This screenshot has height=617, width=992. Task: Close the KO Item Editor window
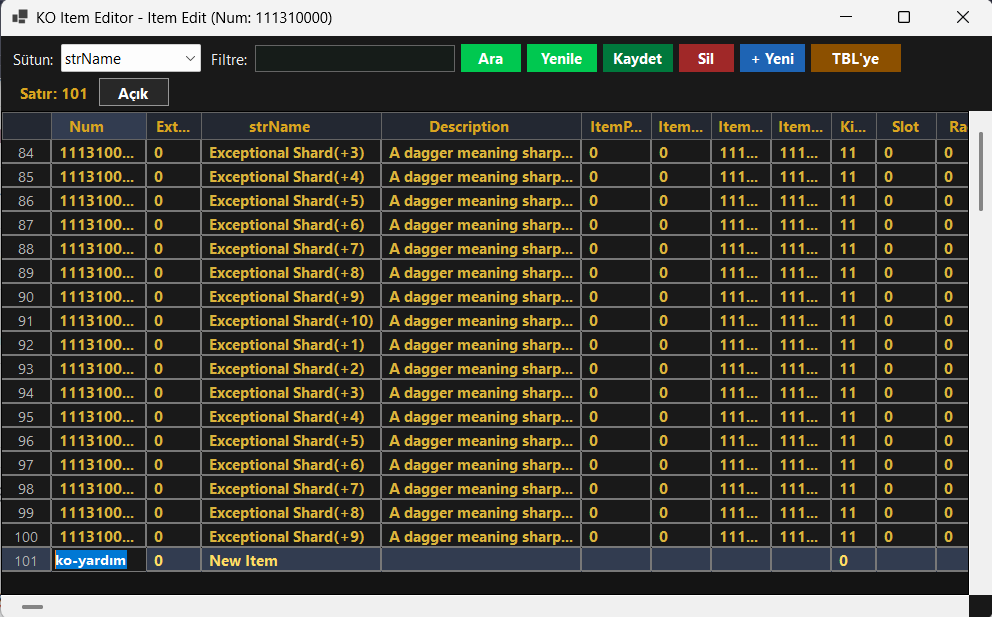[963, 17]
